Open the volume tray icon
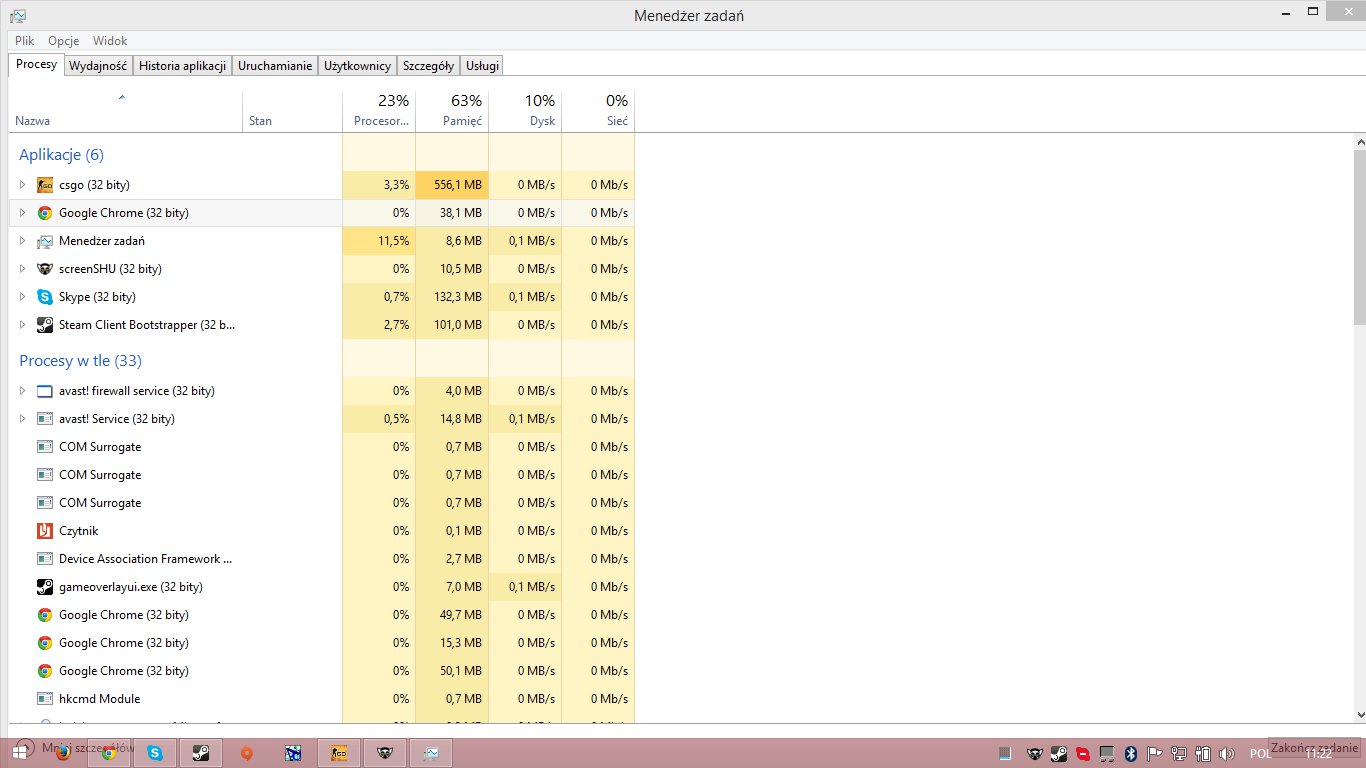 [x=1227, y=753]
